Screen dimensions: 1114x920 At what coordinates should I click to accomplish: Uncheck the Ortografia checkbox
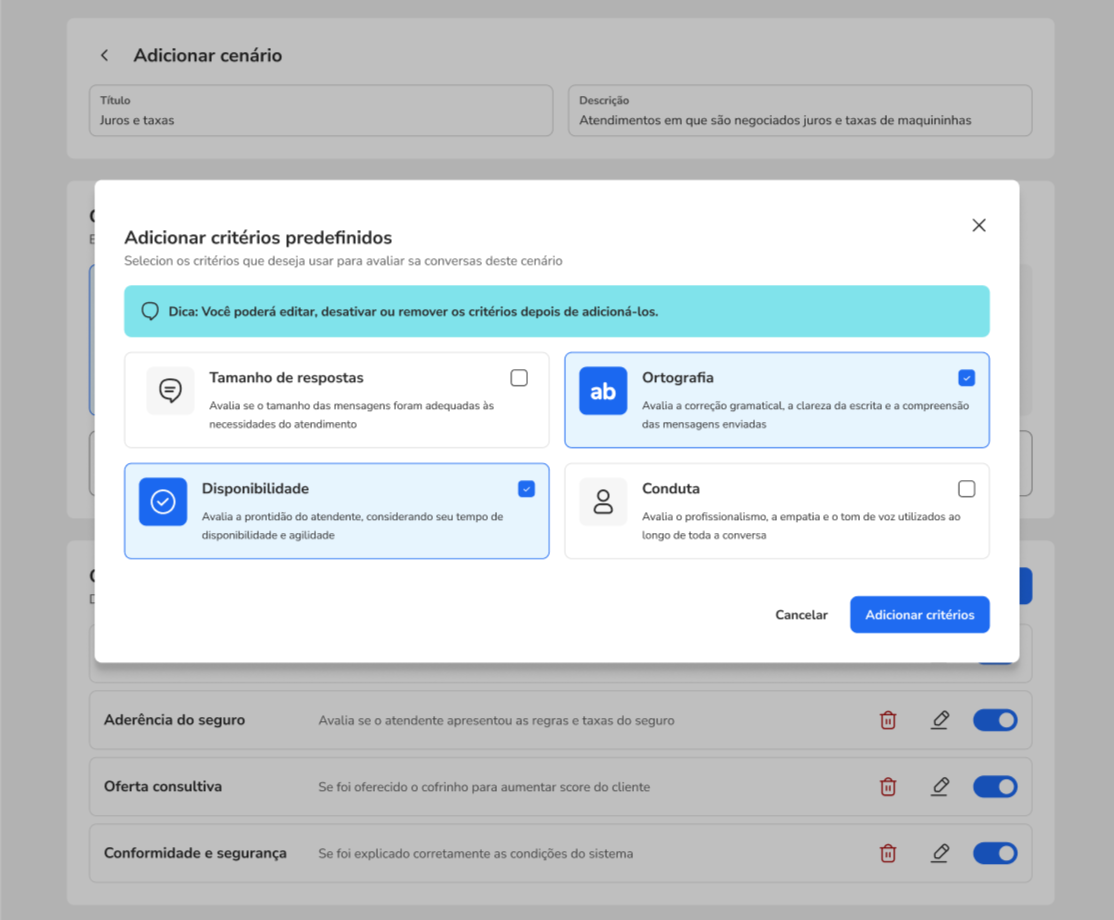pos(966,378)
